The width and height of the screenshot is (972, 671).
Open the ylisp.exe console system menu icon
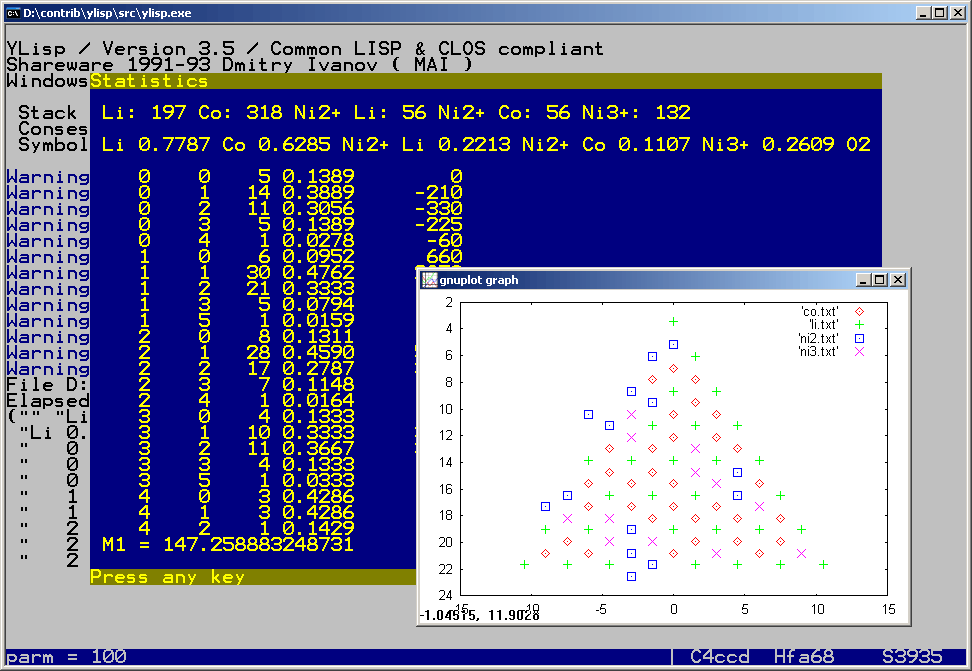pyautogui.click(x=13, y=12)
